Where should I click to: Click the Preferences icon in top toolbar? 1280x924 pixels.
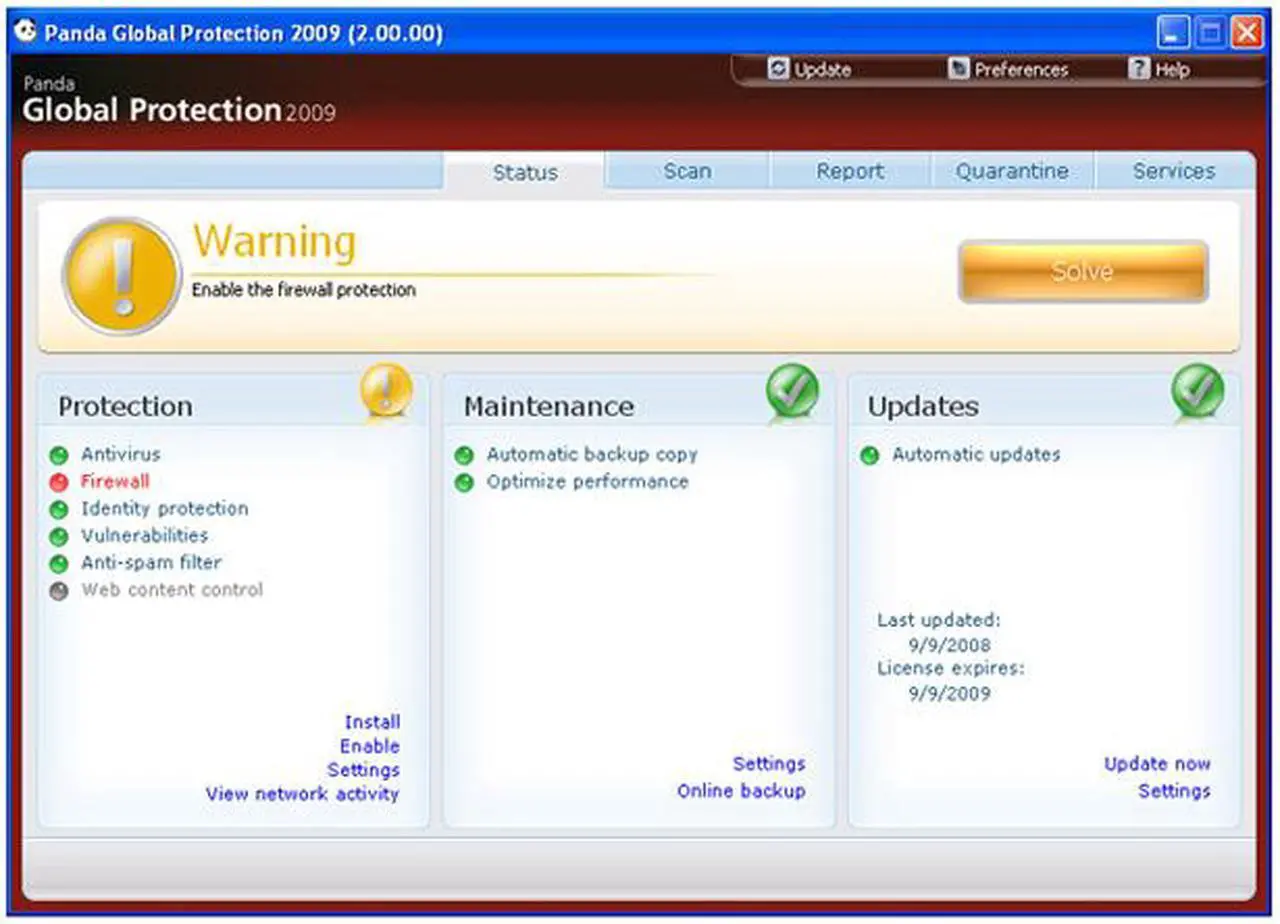959,69
